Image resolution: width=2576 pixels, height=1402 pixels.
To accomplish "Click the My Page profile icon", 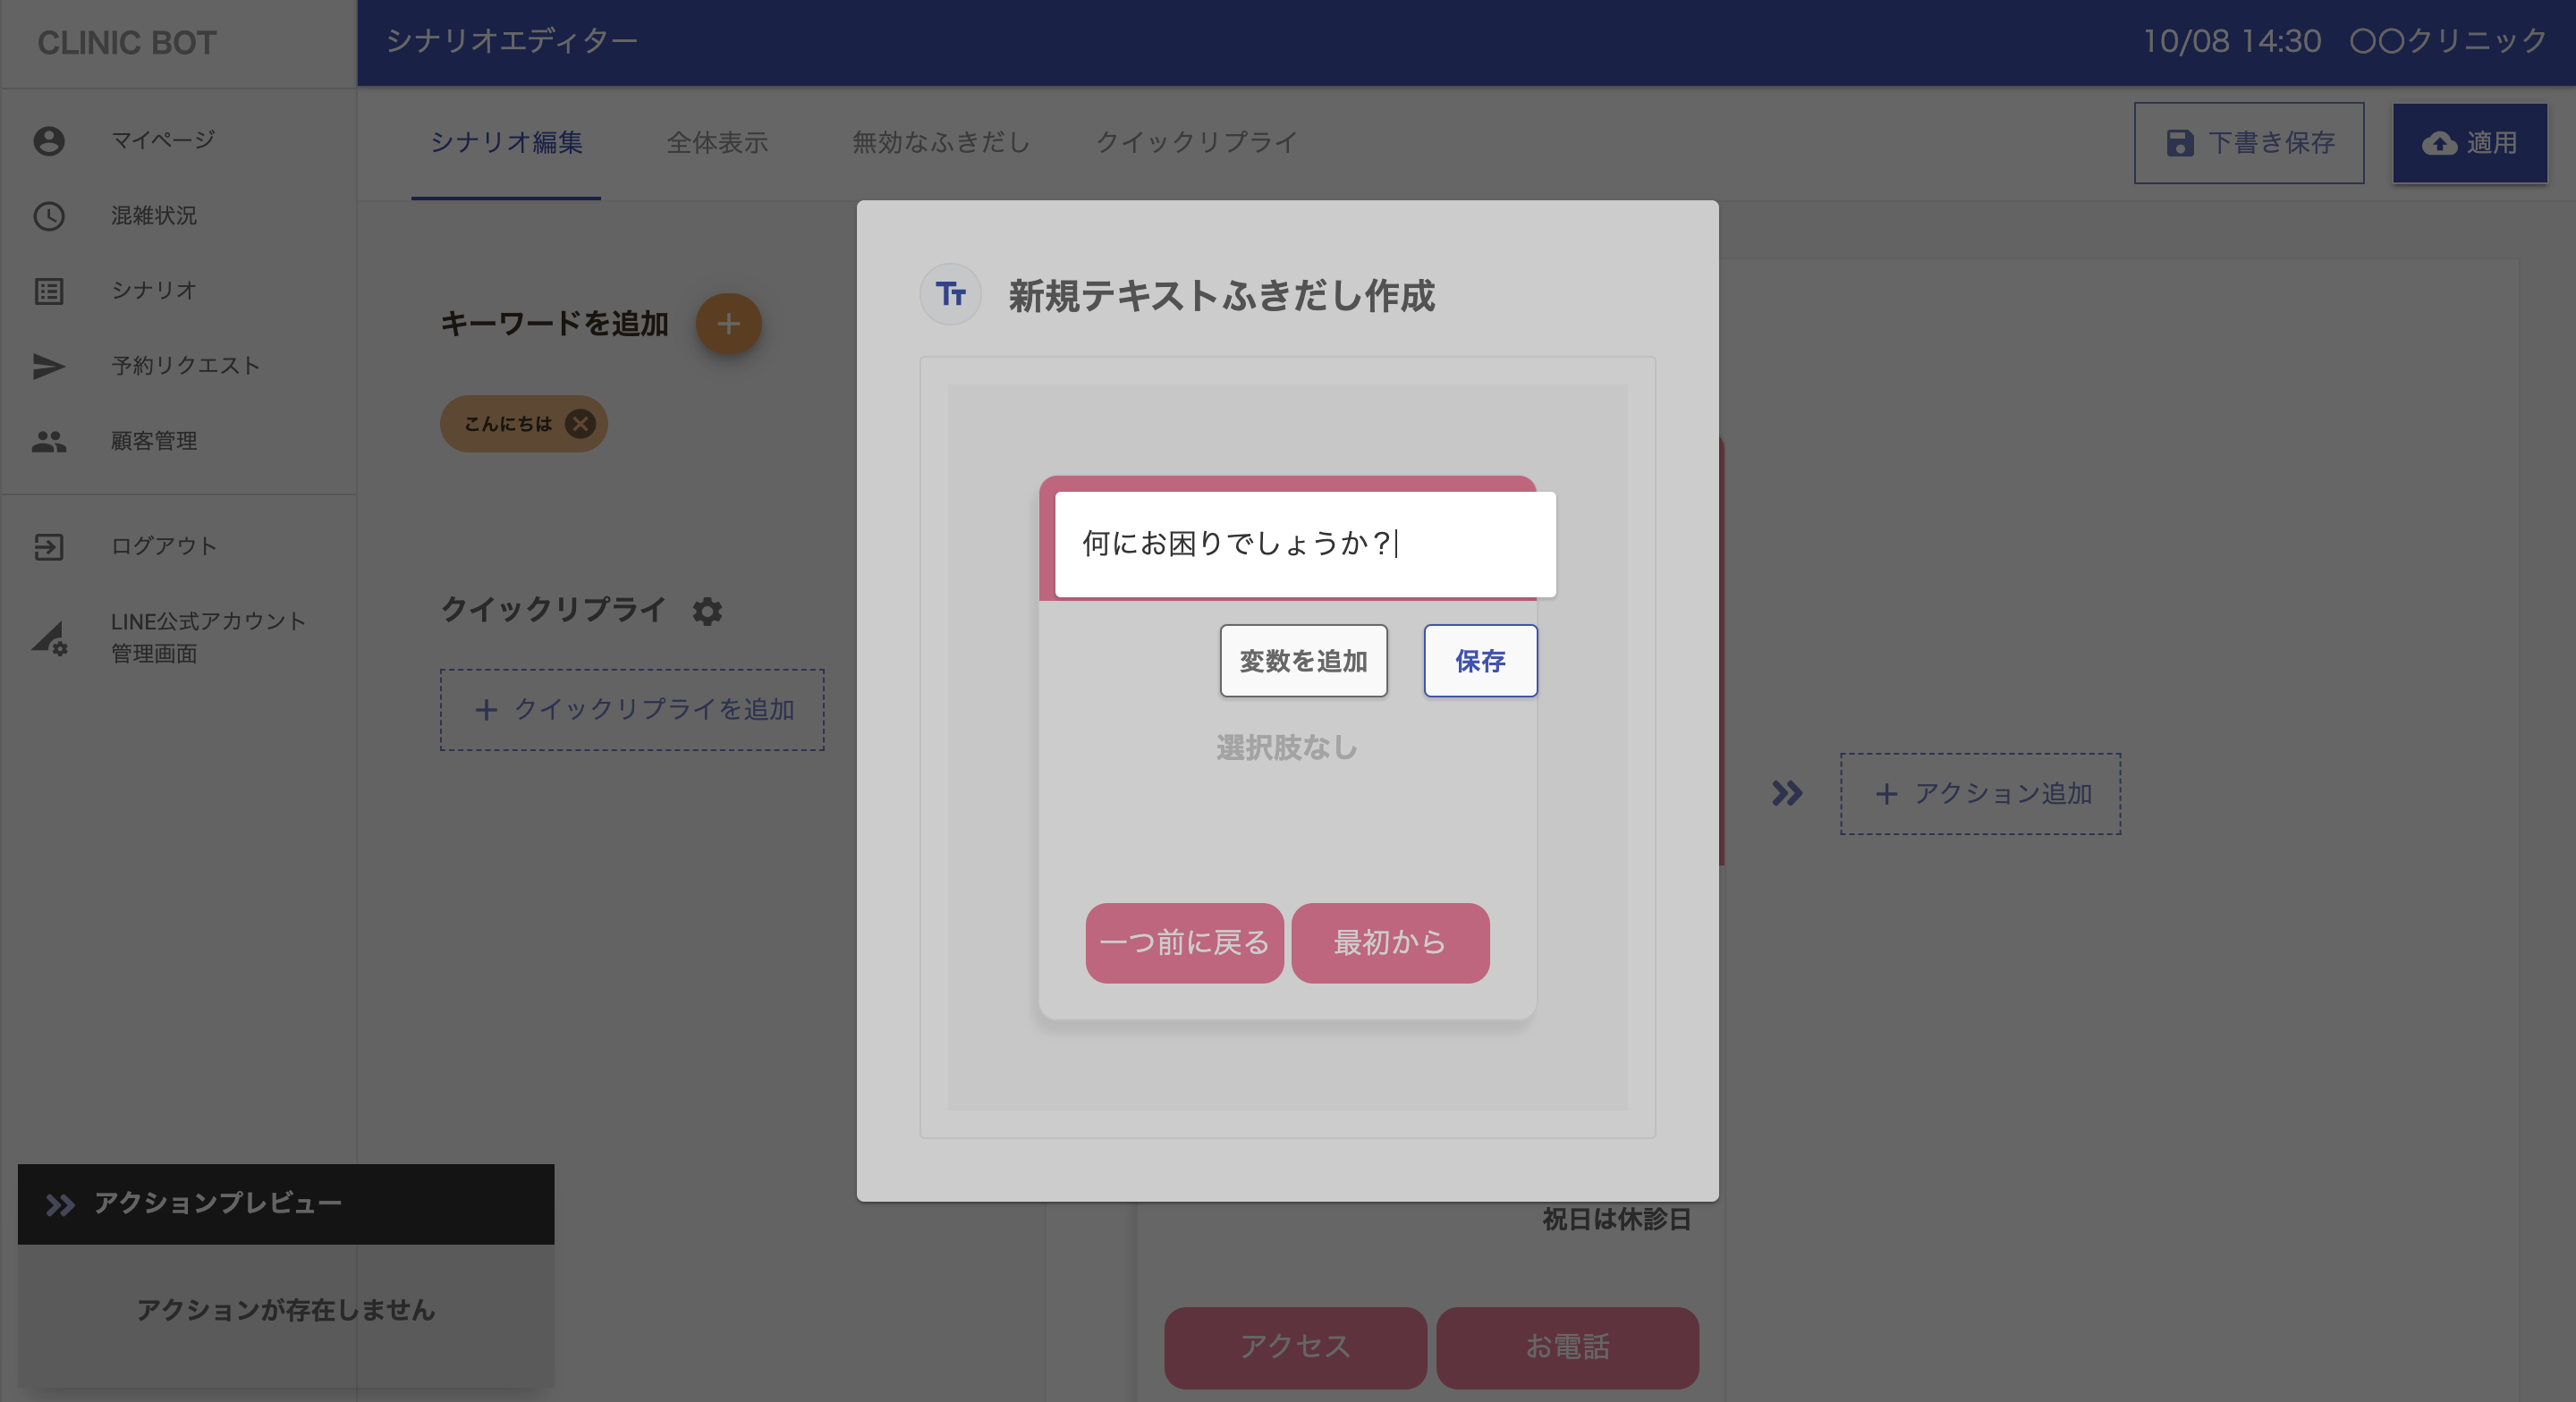I will point(49,141).
